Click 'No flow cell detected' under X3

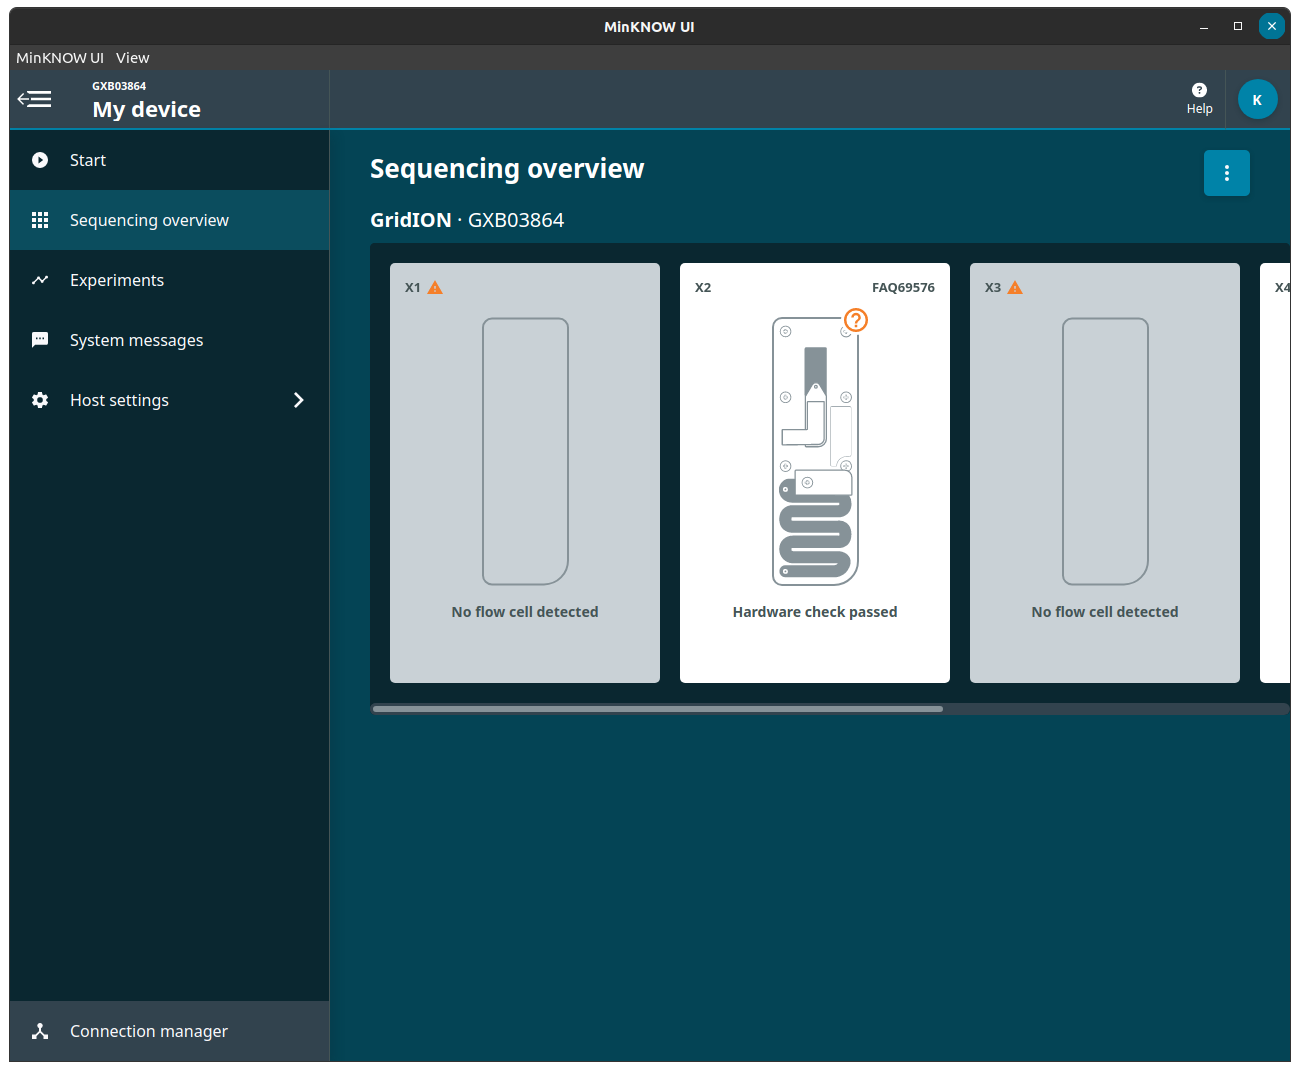(1105, 612)
